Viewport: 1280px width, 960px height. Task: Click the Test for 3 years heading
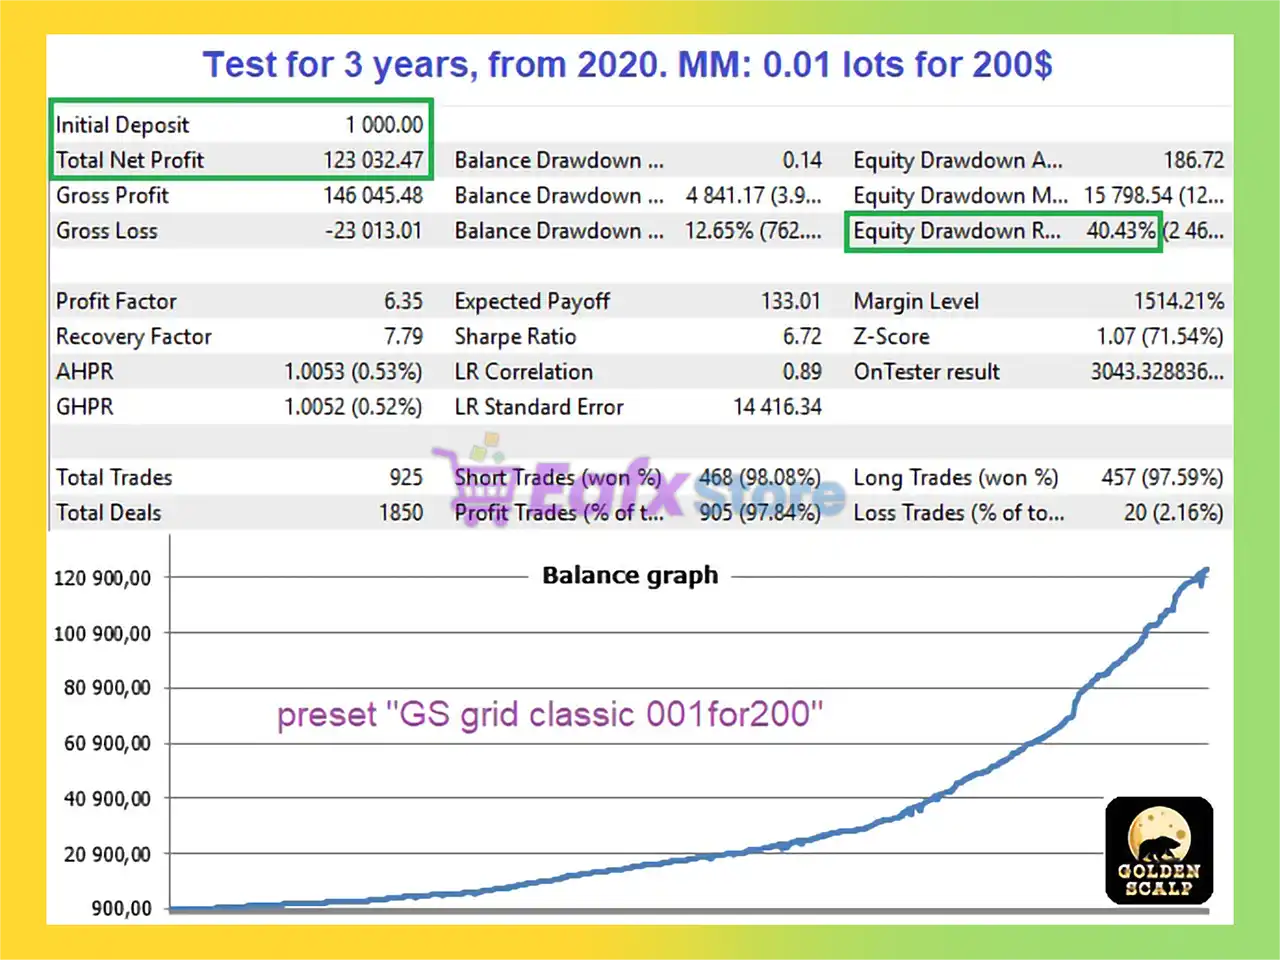[628, 65]
